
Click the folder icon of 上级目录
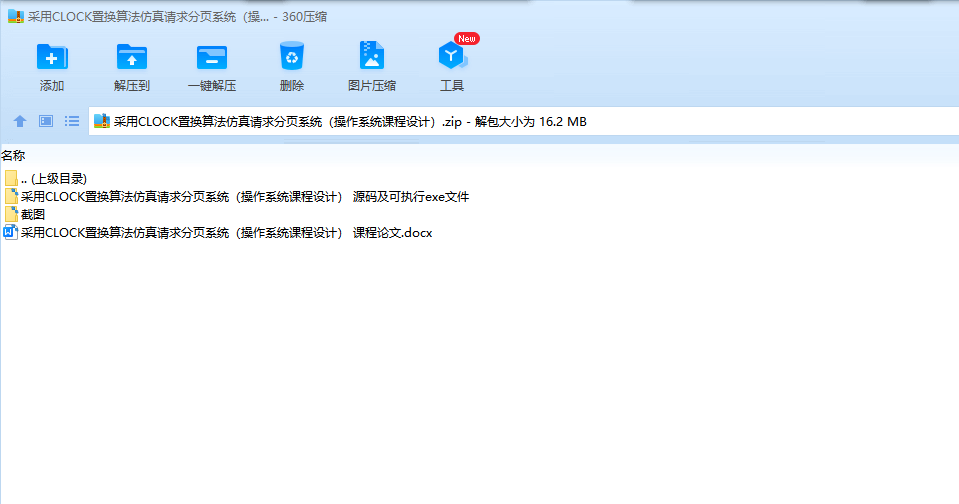click(x=11, y=179)
